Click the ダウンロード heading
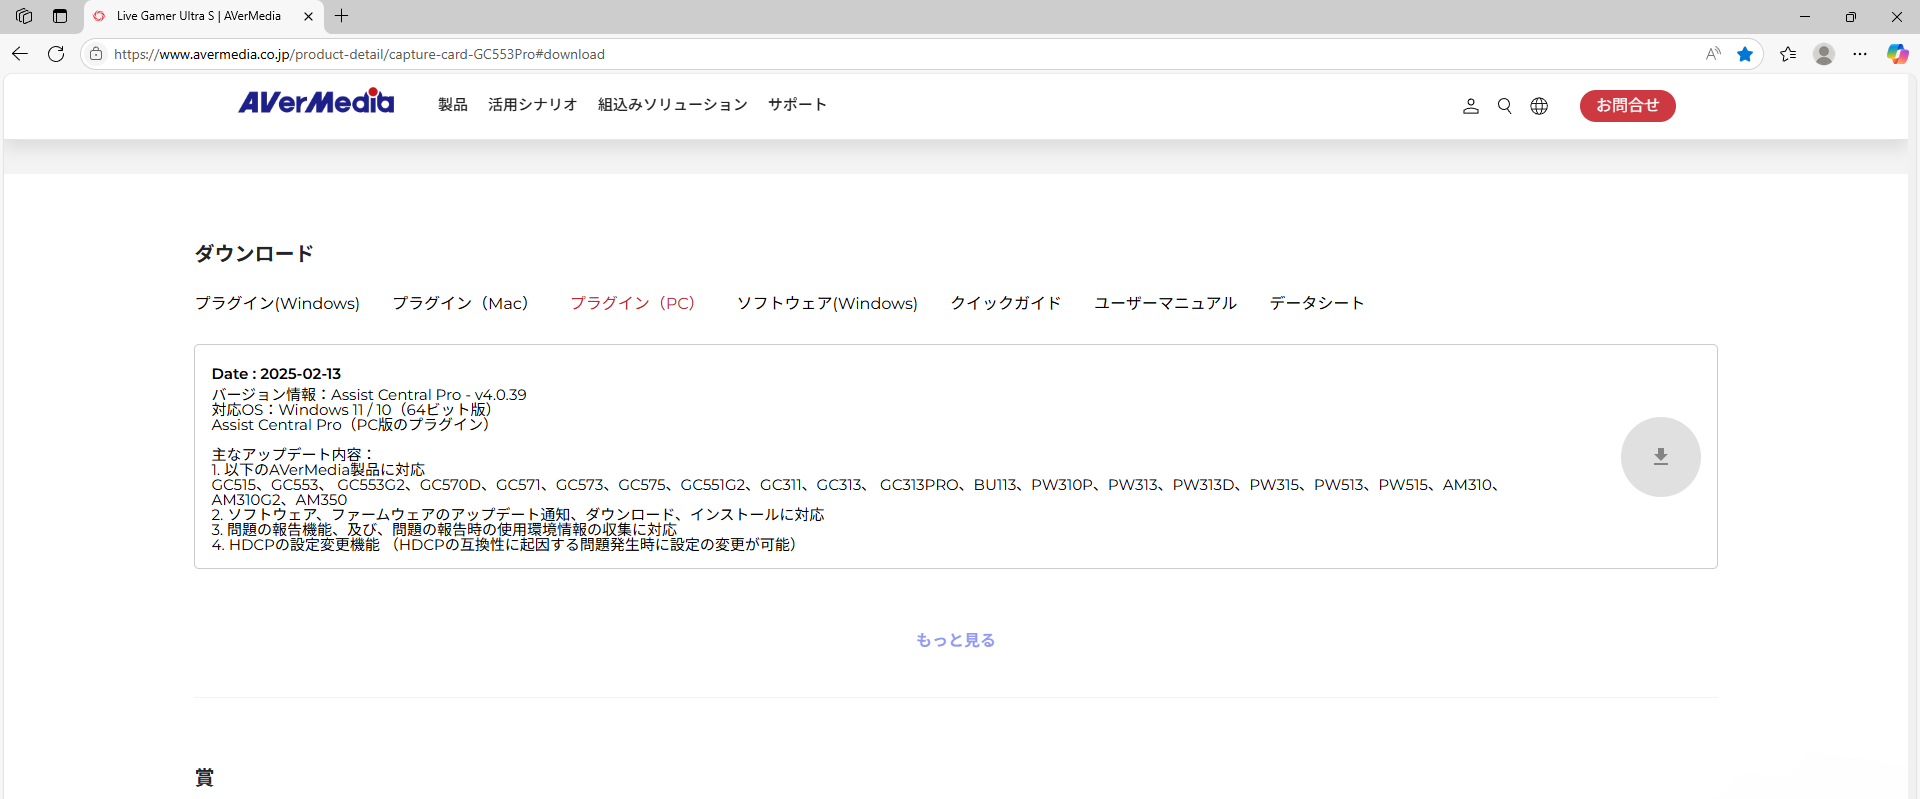The image size is (1920, 799). click(x=254, y=253)
